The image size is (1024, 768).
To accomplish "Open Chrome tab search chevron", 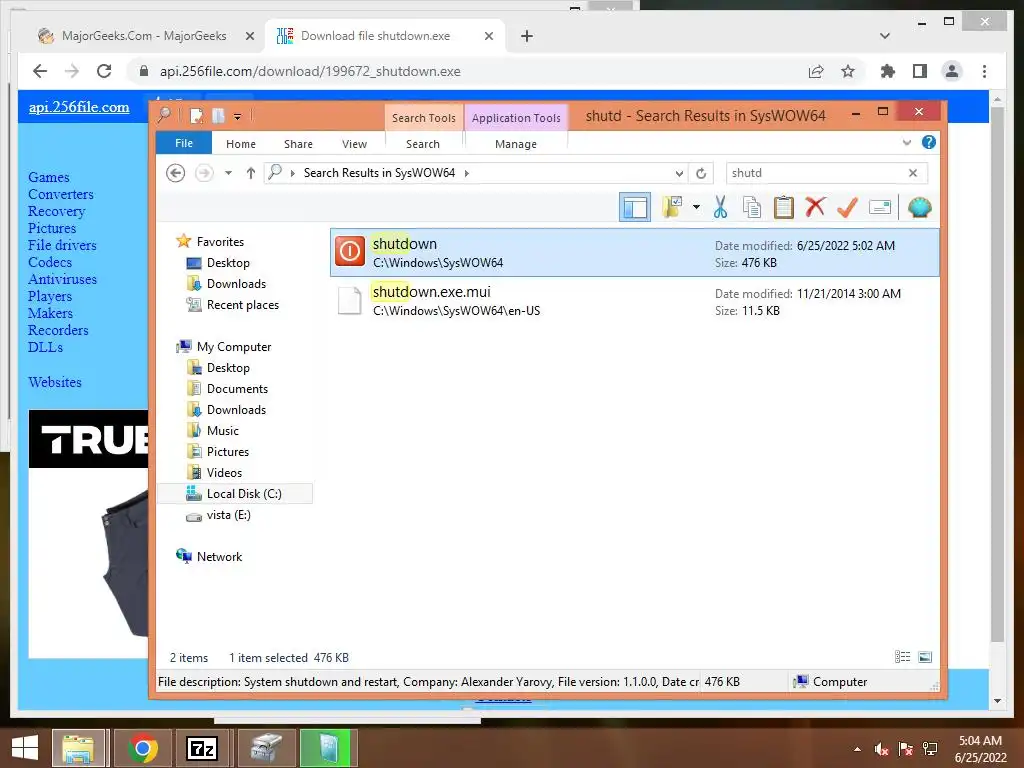I will pos(885,36).
